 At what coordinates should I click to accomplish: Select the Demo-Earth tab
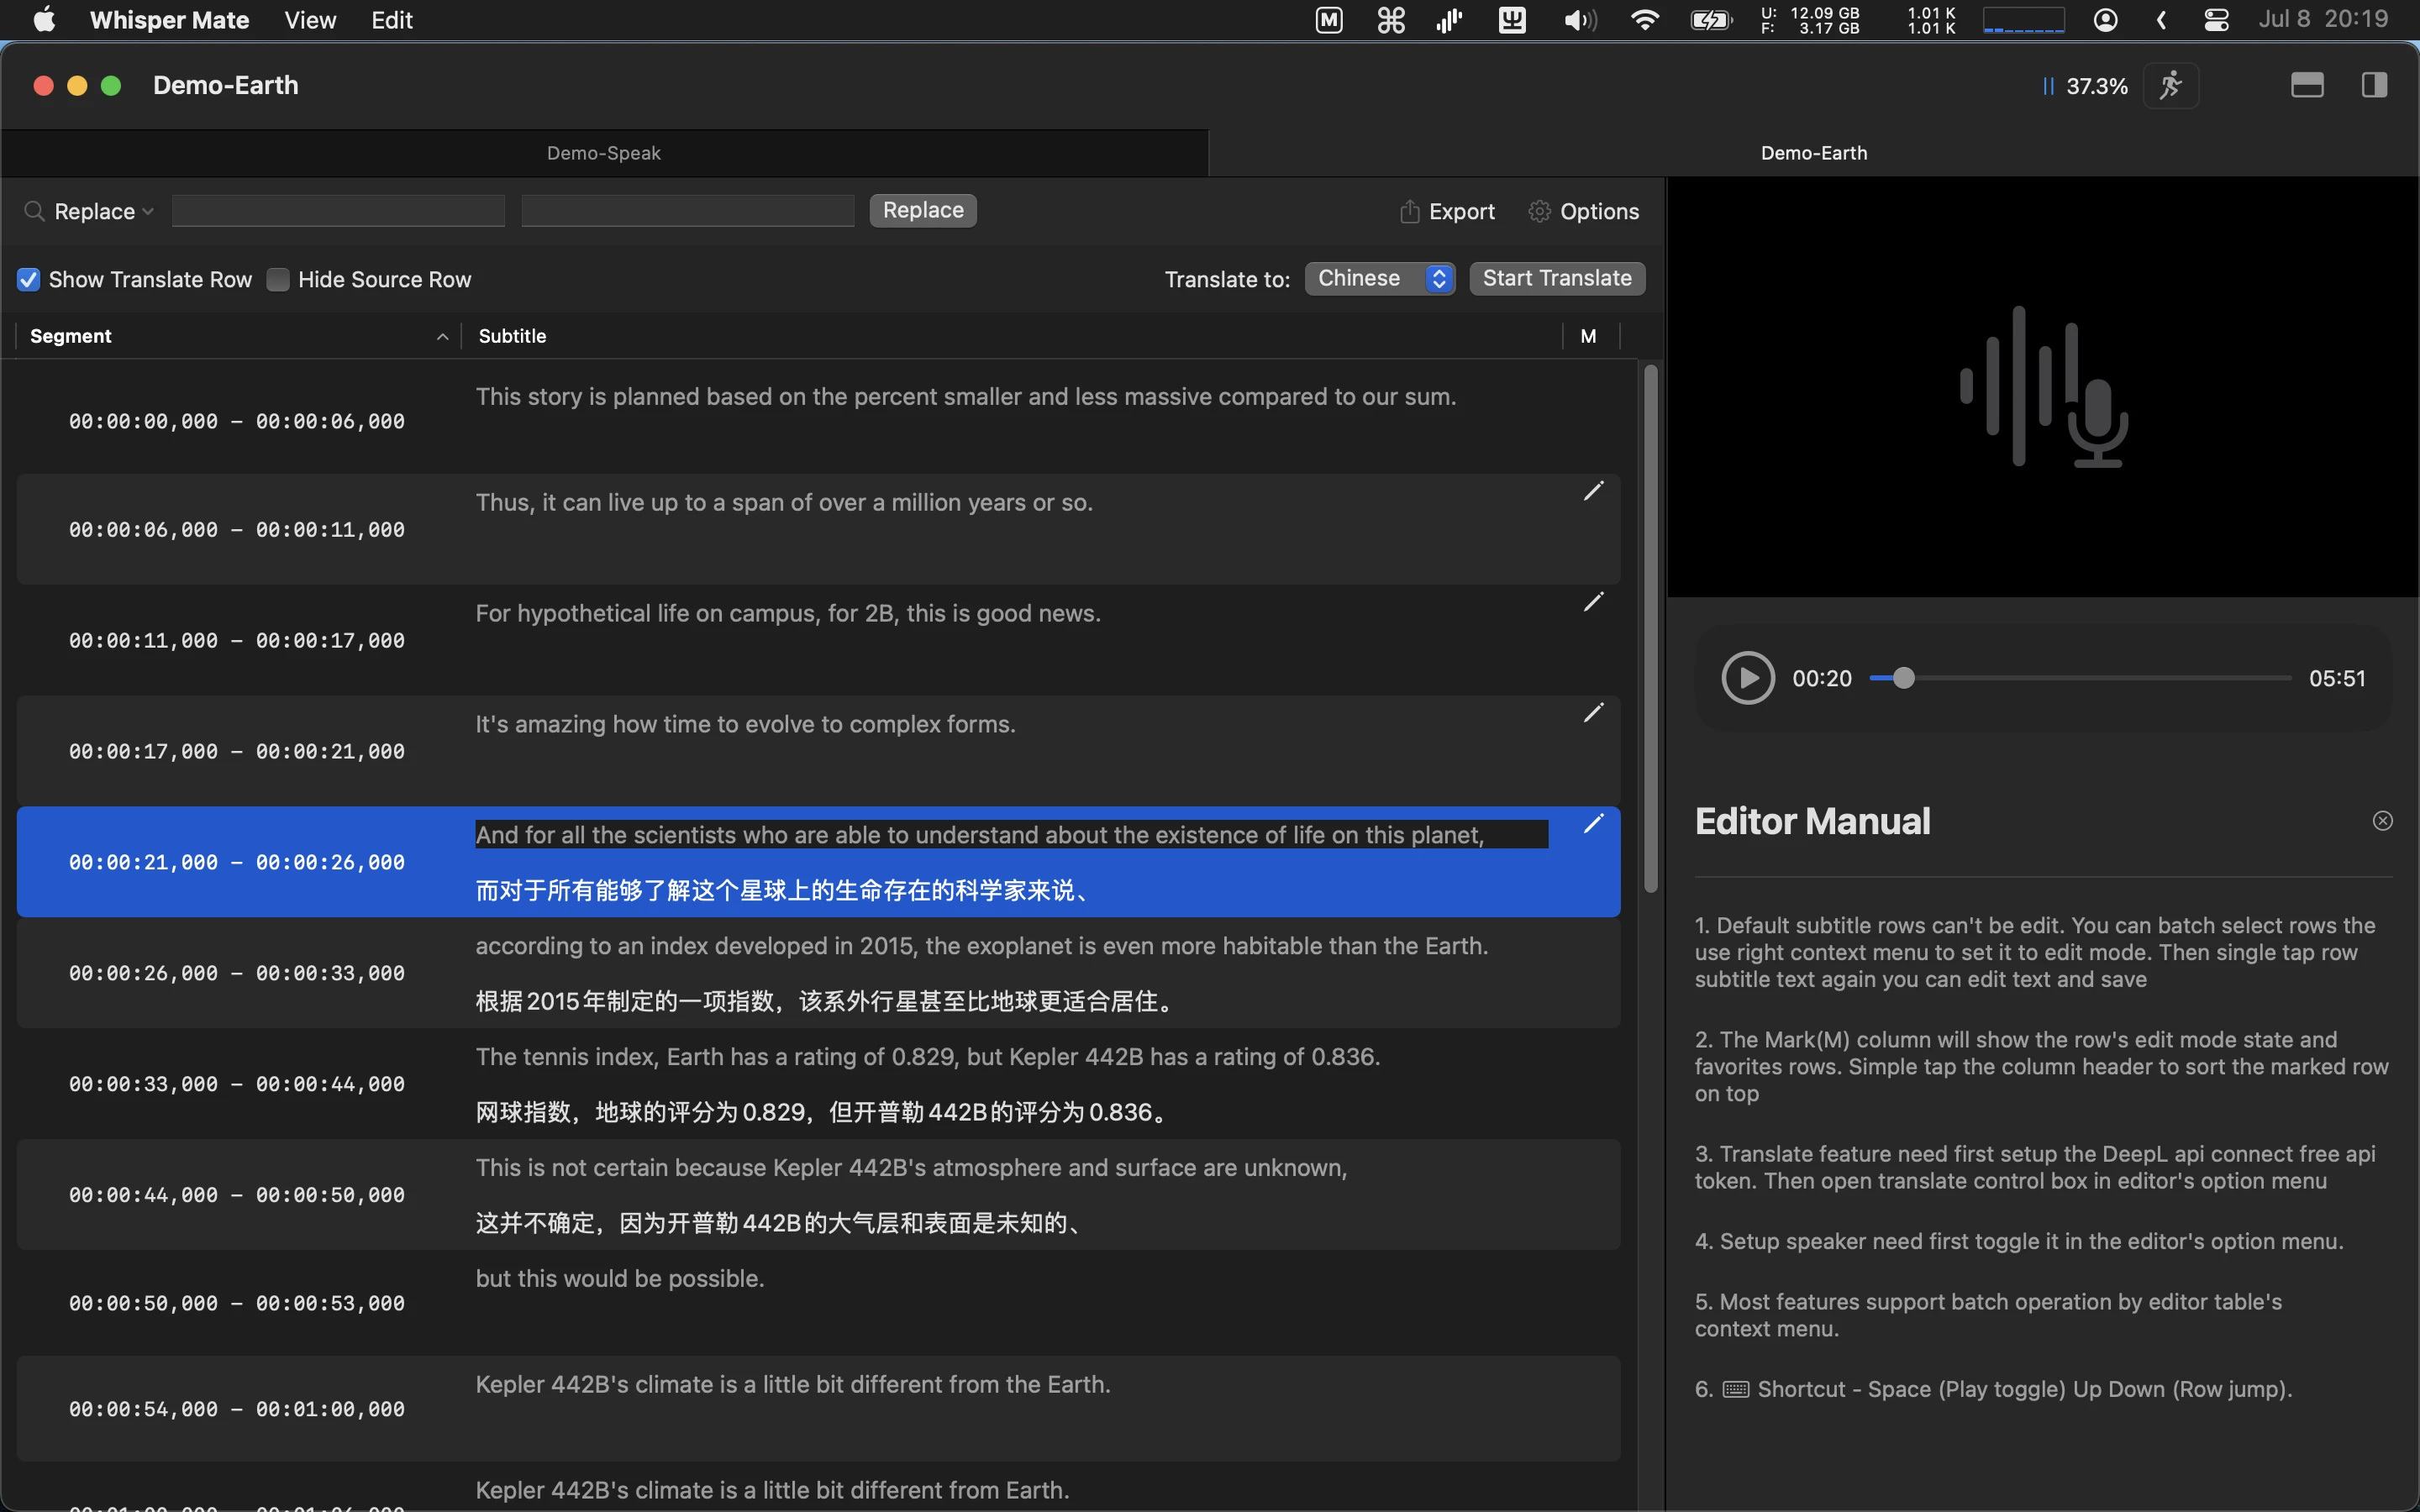click(x=1814, y=153)
